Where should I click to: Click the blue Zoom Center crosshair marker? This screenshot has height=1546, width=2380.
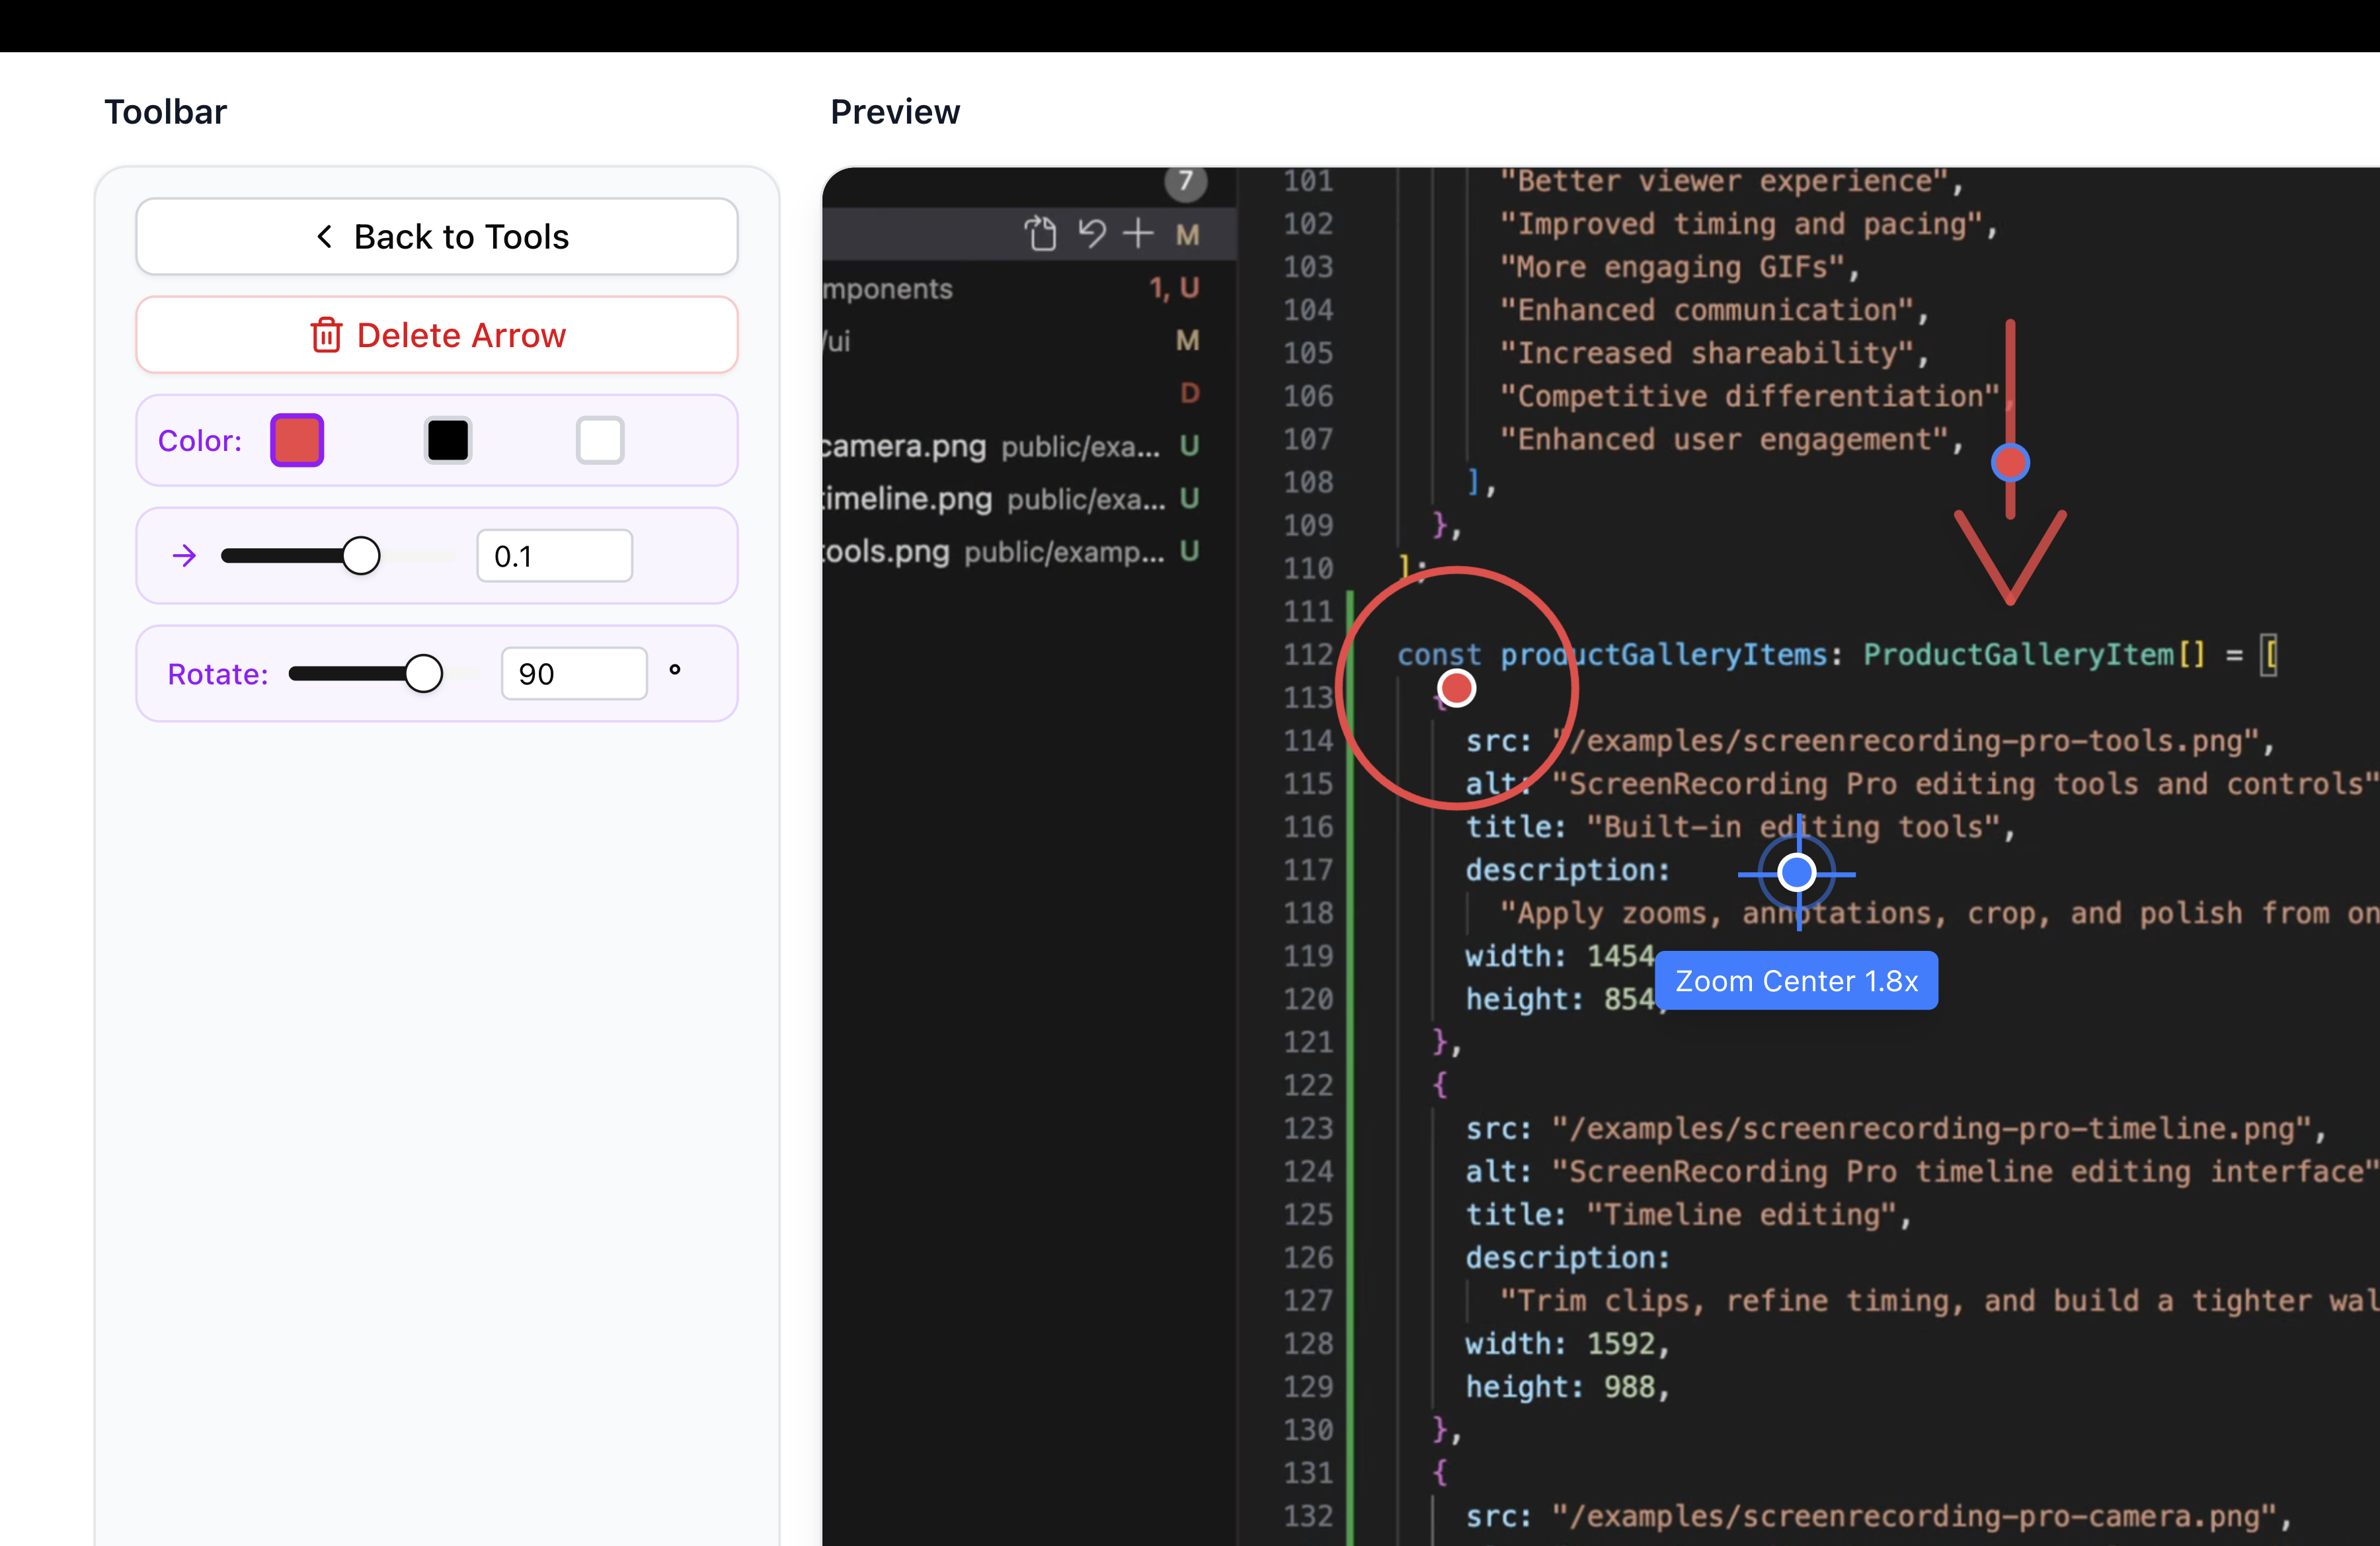pyautogui.click(x=1797, y=873)
